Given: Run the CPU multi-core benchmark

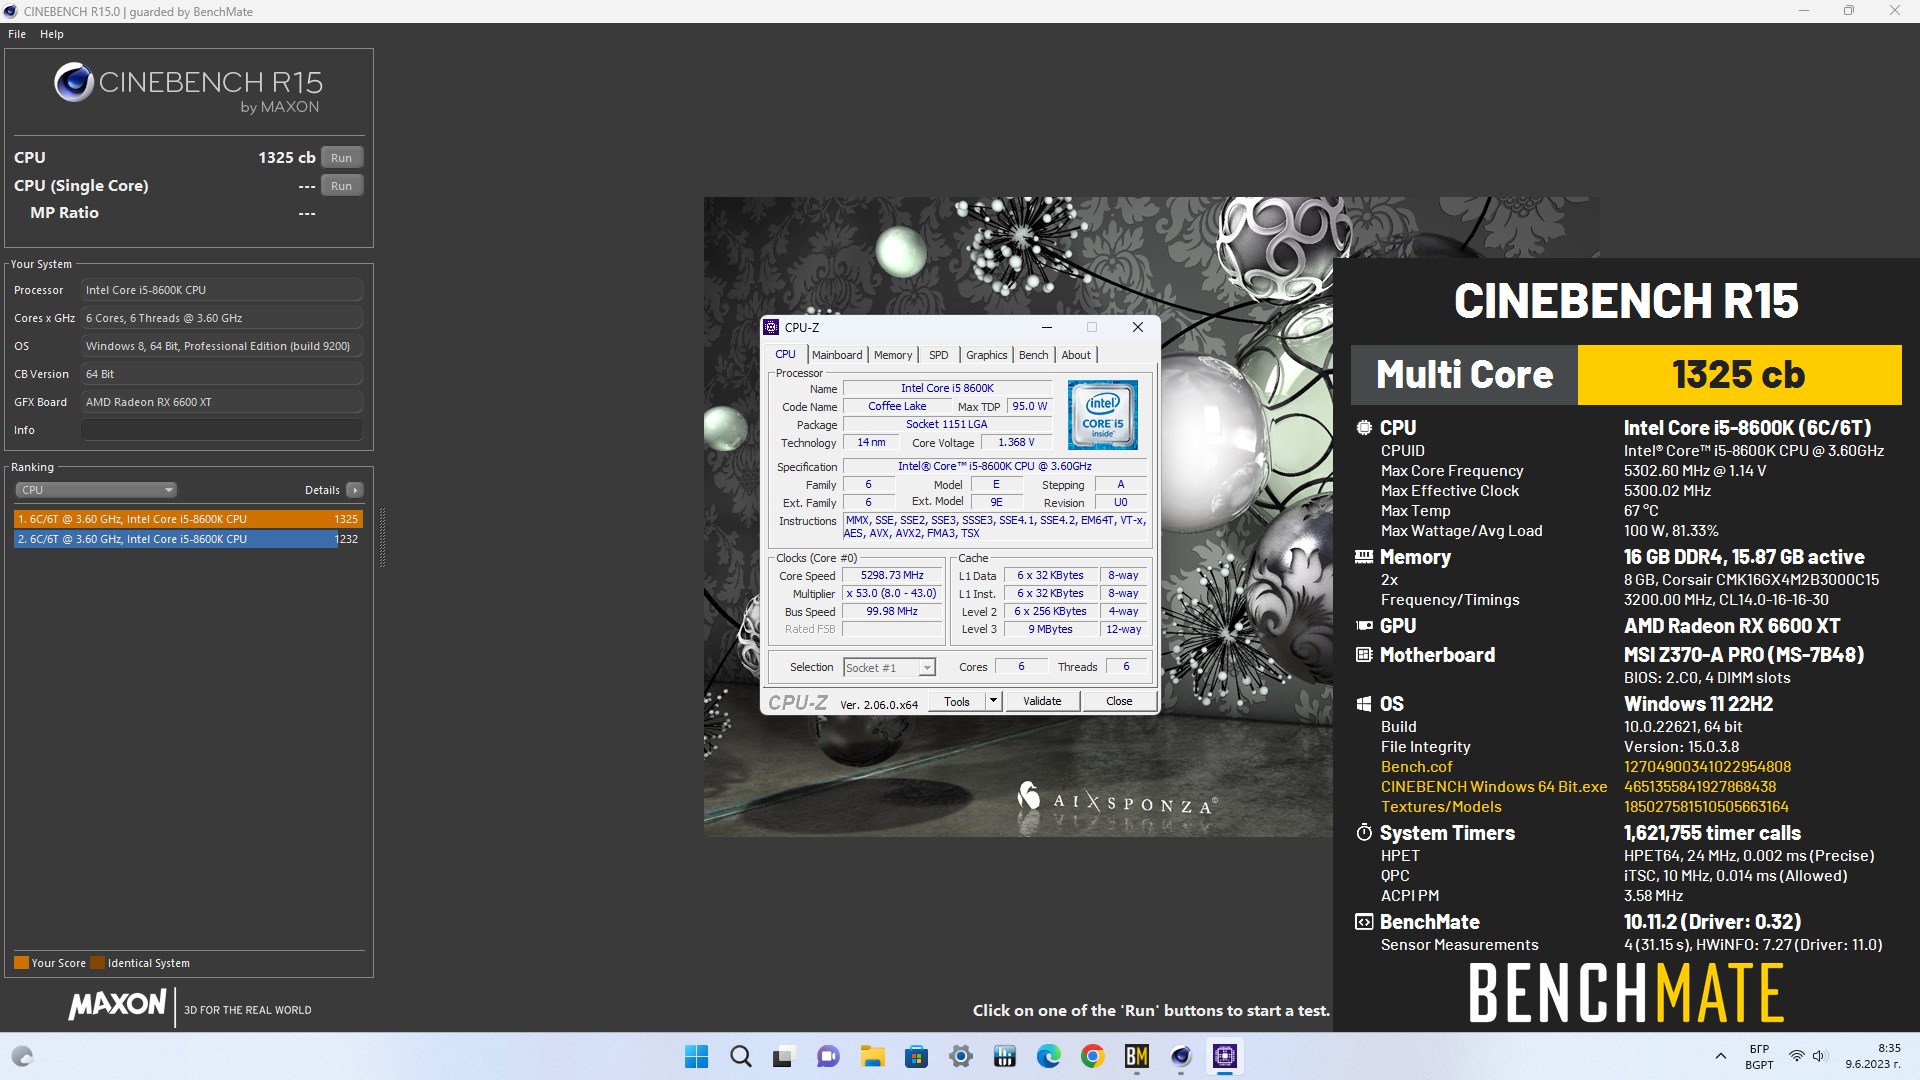Looking at the screenshot, I should pos(342,158).
